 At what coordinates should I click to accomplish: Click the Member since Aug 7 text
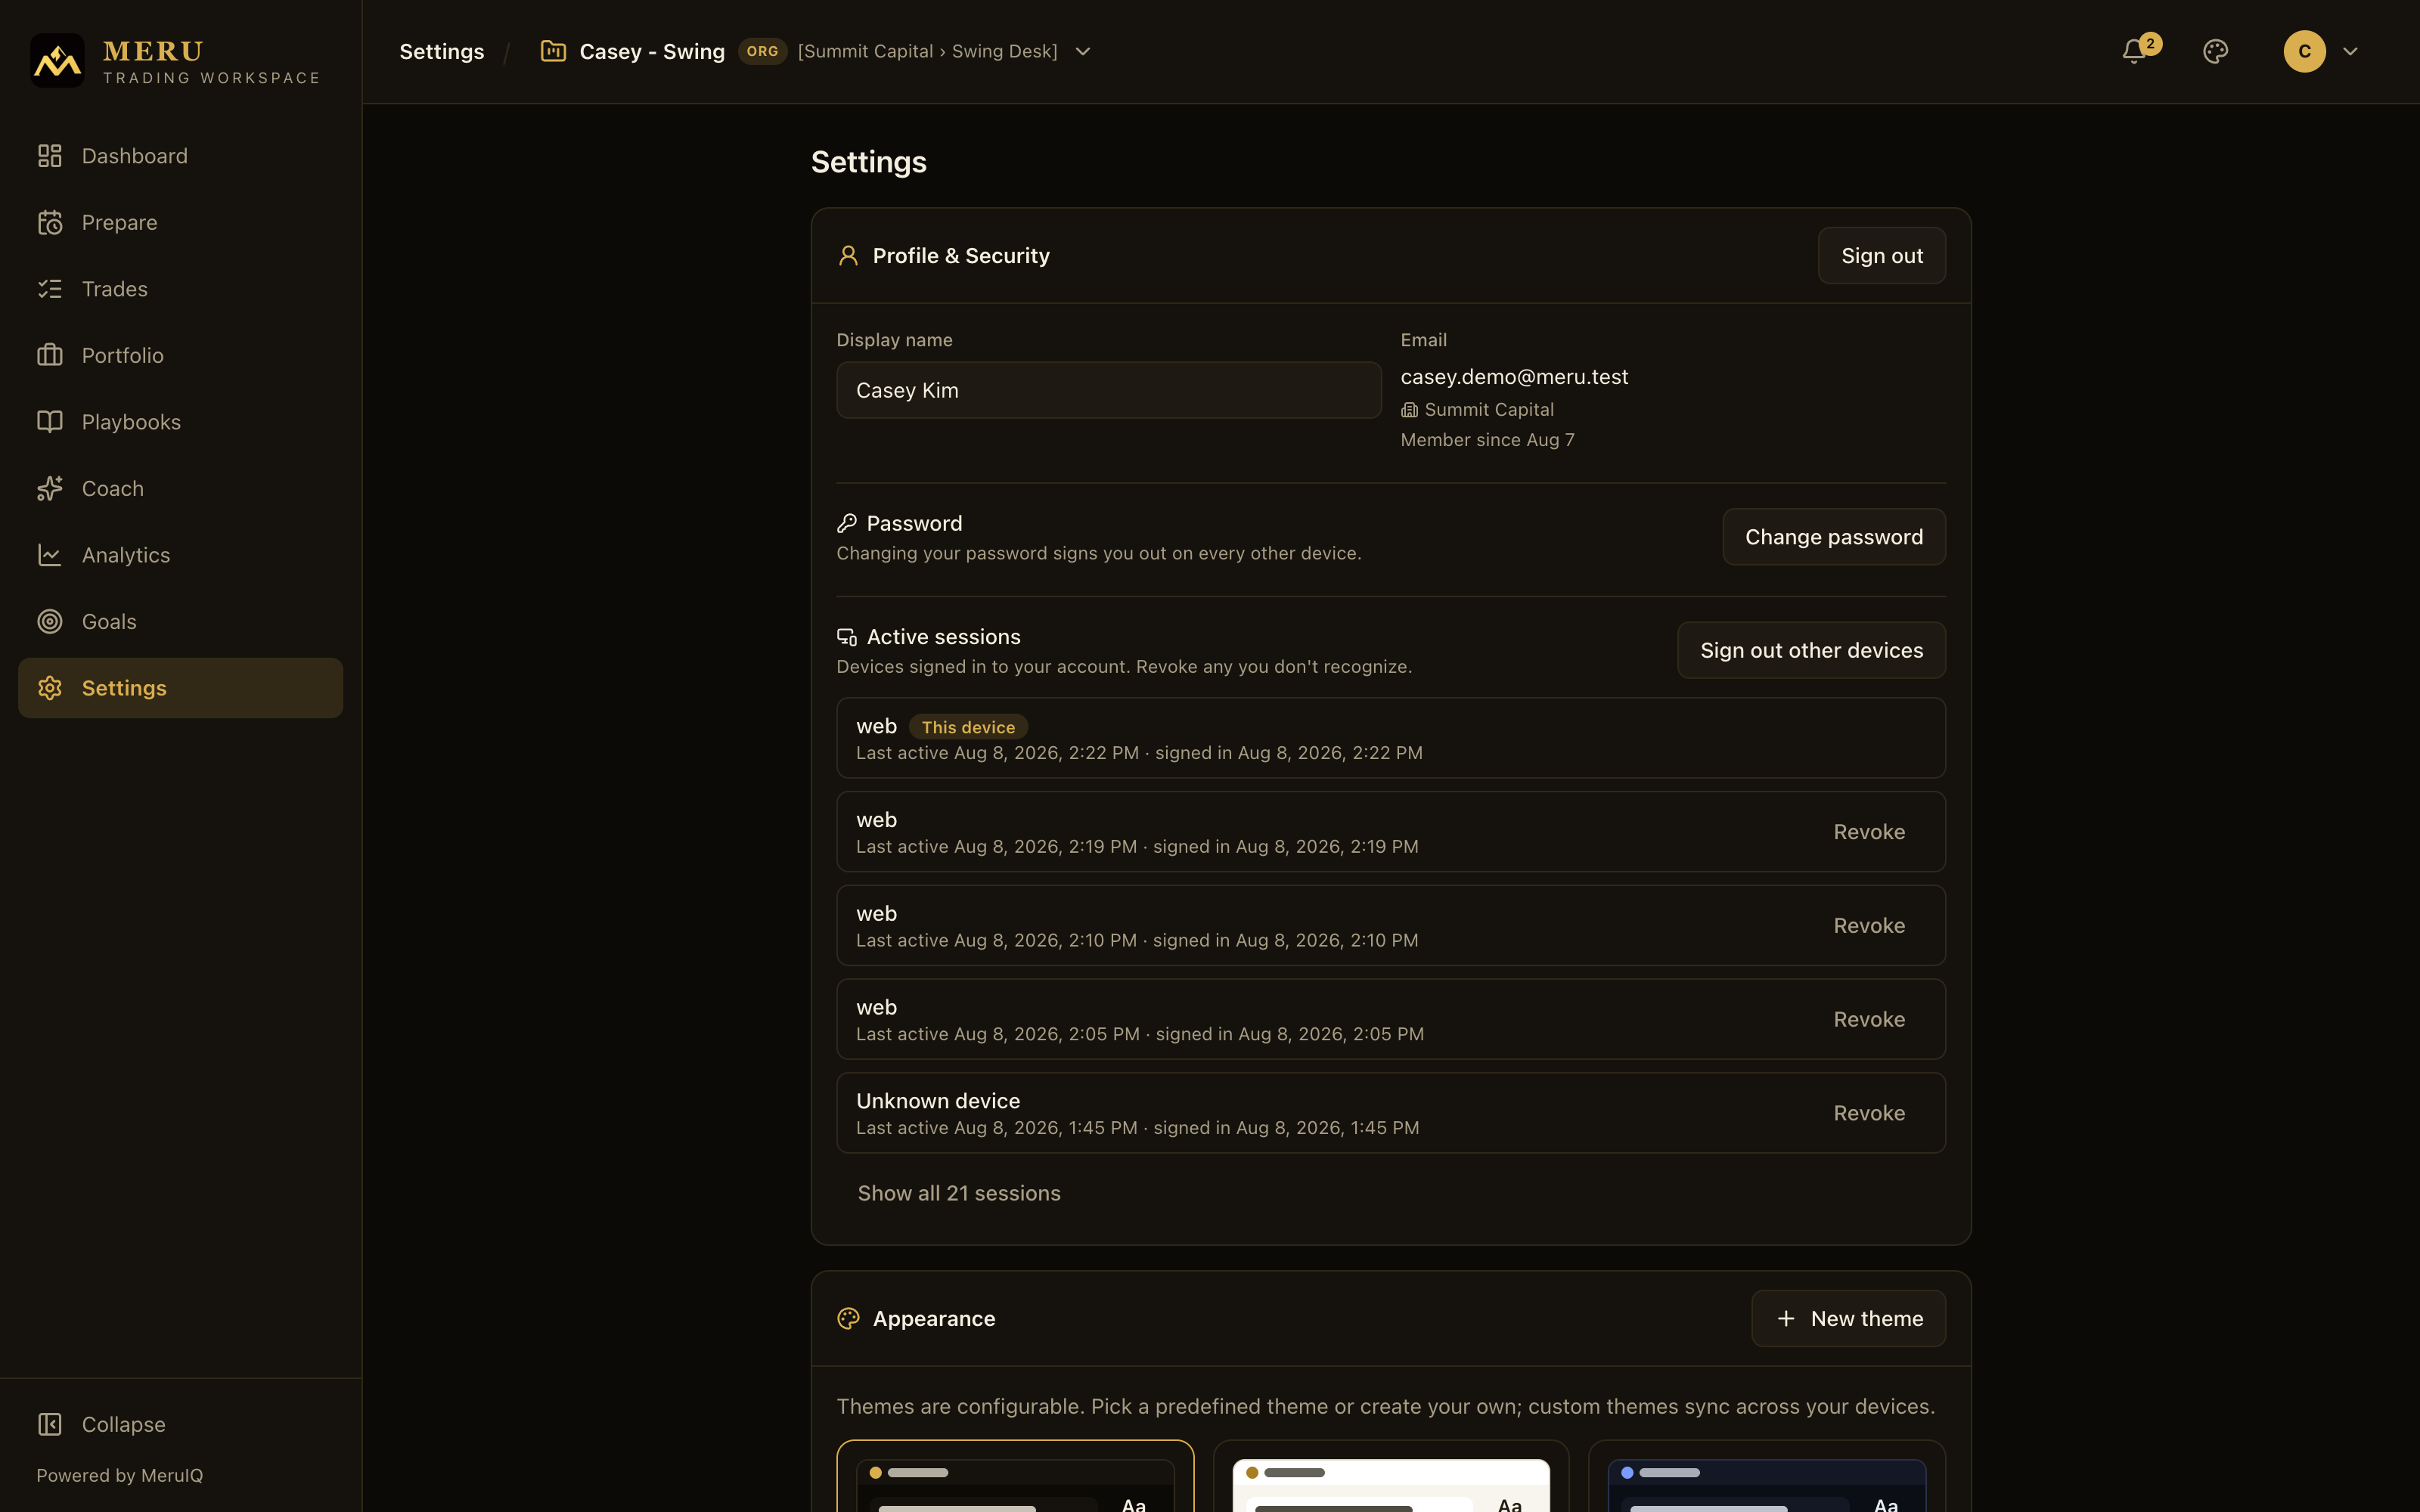coord(1487,440)
